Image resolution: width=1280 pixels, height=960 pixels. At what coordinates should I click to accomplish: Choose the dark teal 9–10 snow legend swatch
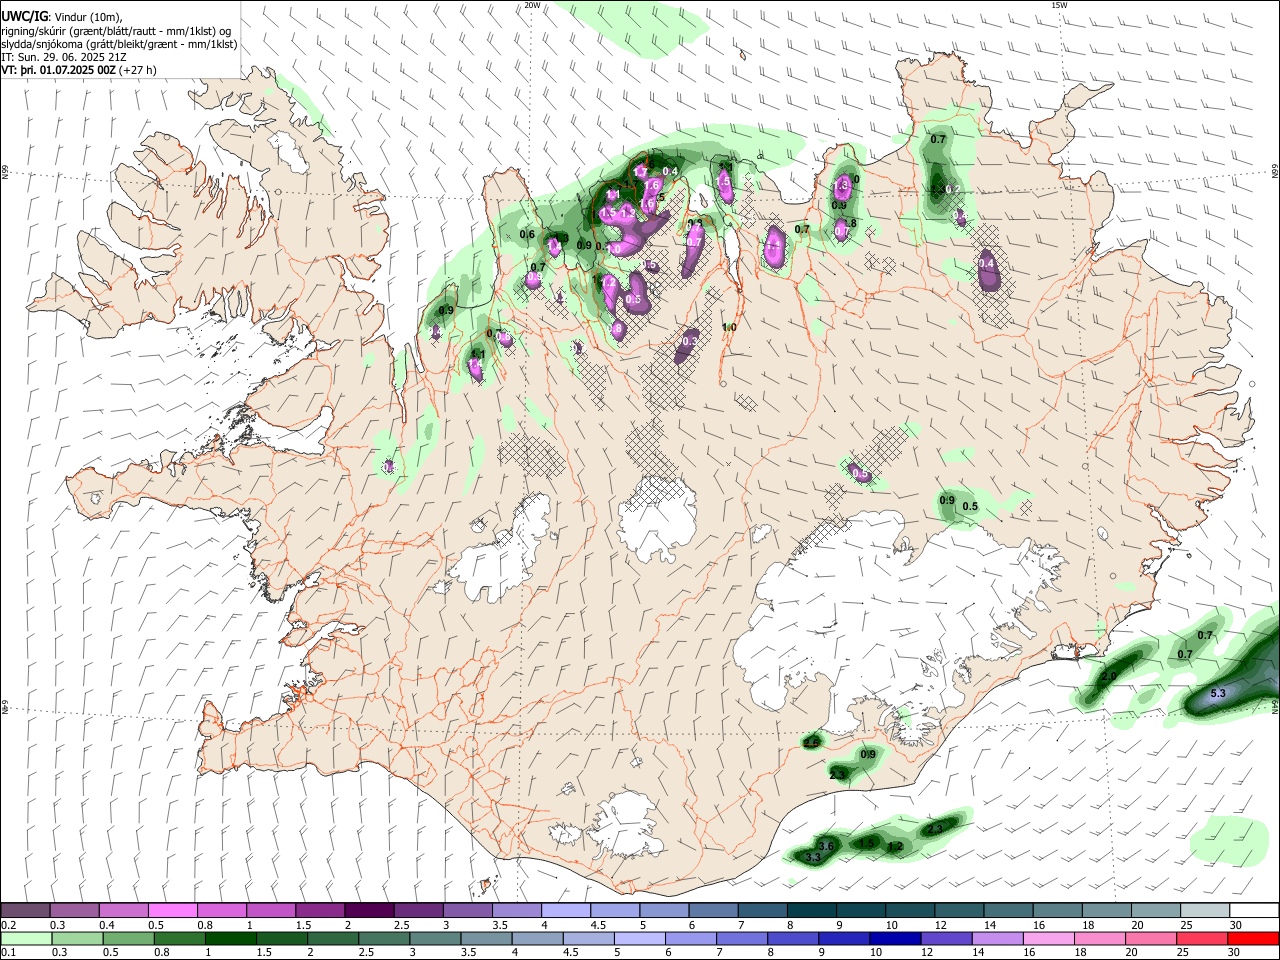(x=859, y=910)
